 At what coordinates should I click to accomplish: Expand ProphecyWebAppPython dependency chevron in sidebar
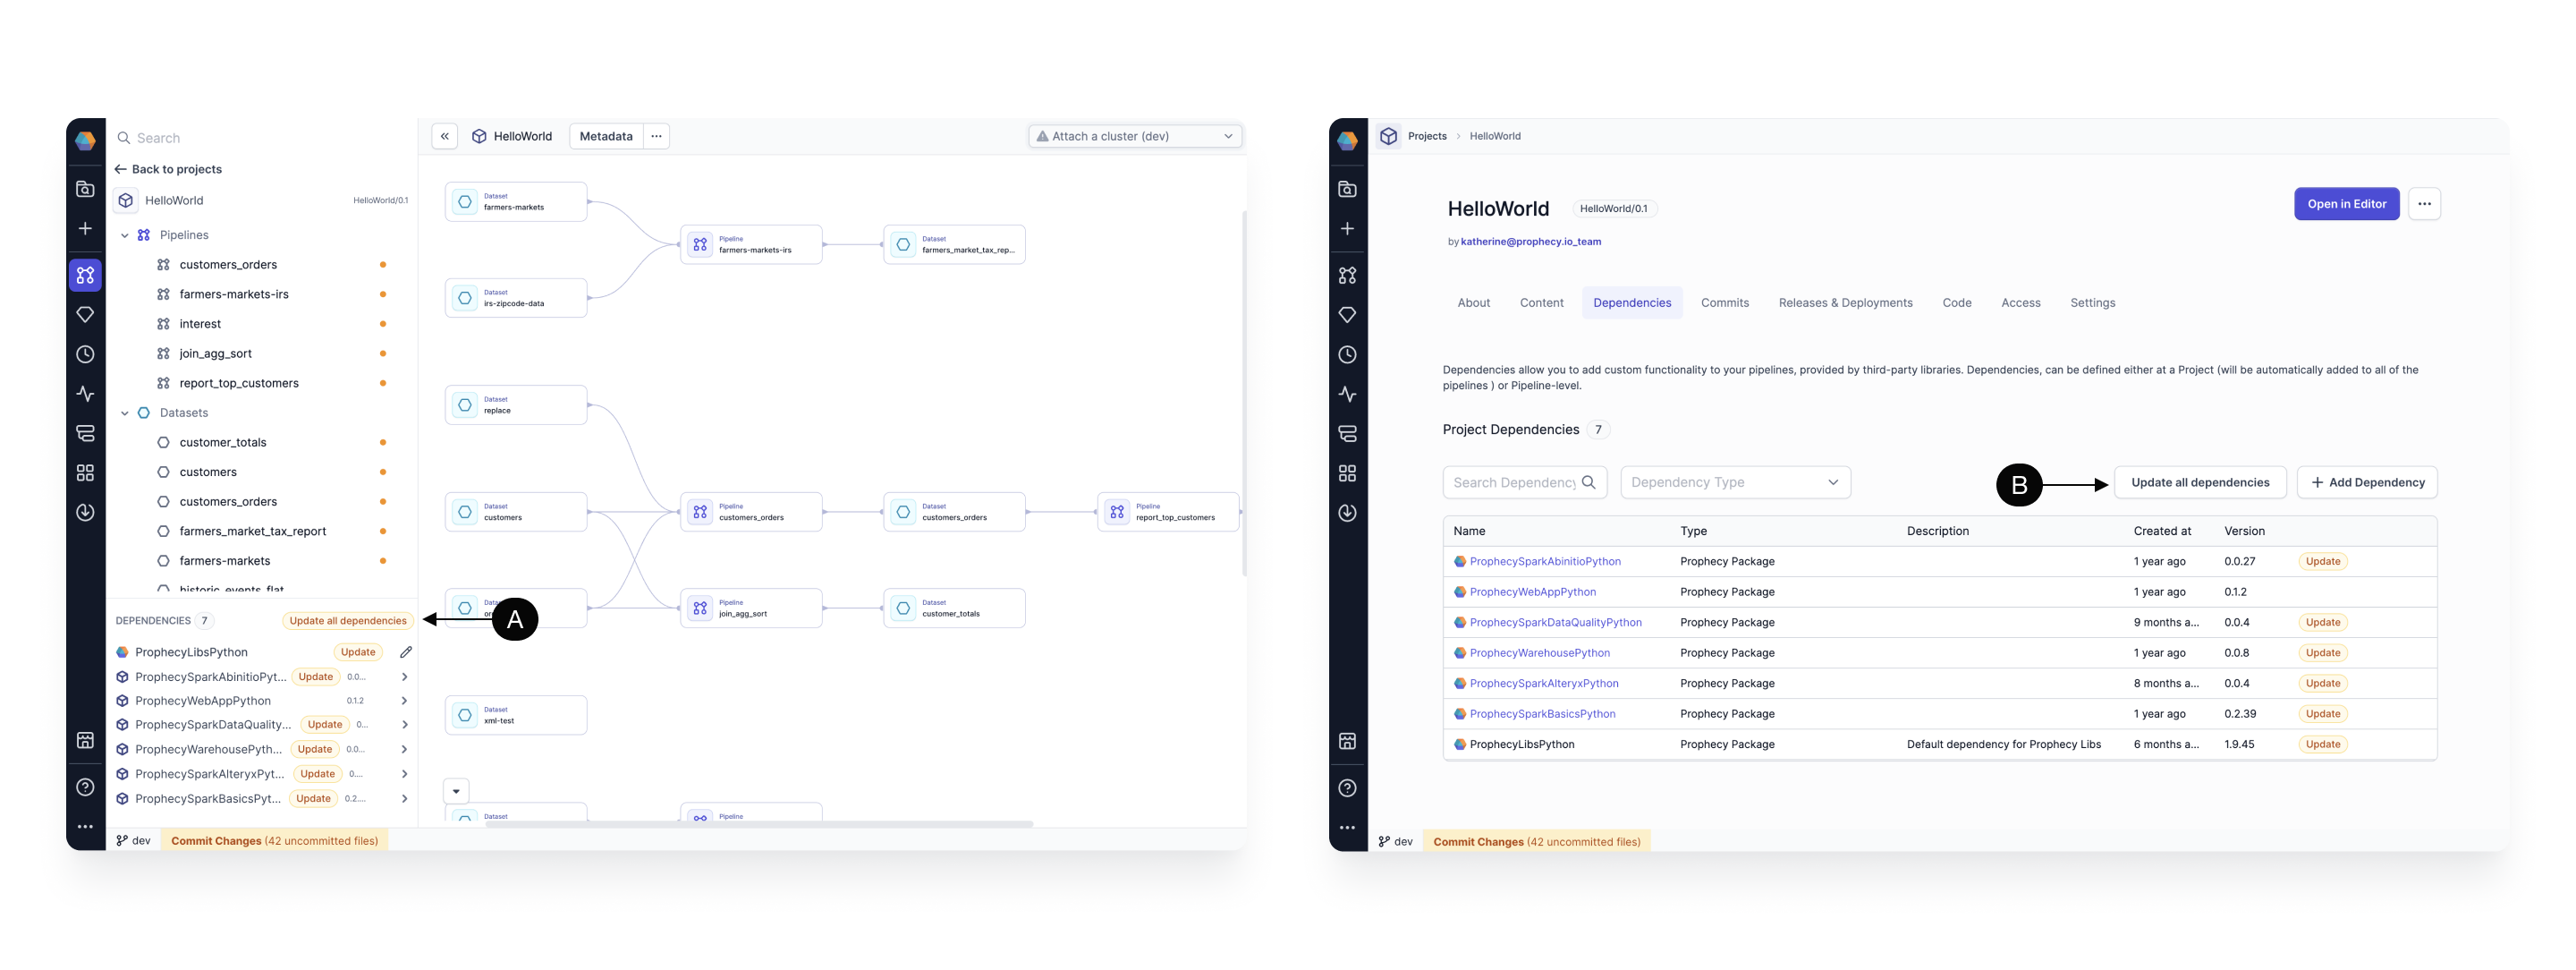(404, 701)
